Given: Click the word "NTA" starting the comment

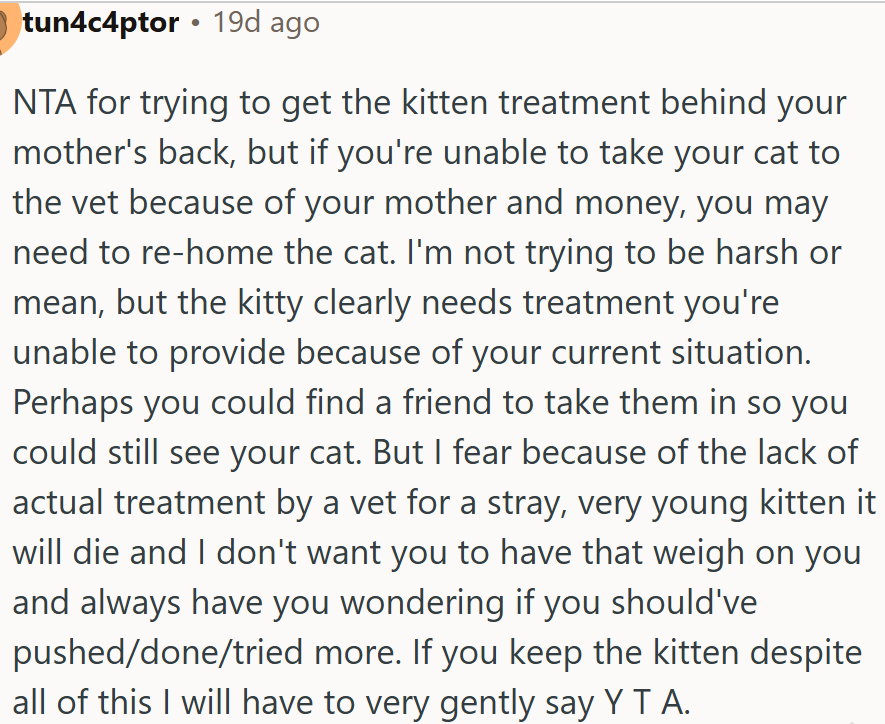Looking at the screenshot, I should point(46,103).
